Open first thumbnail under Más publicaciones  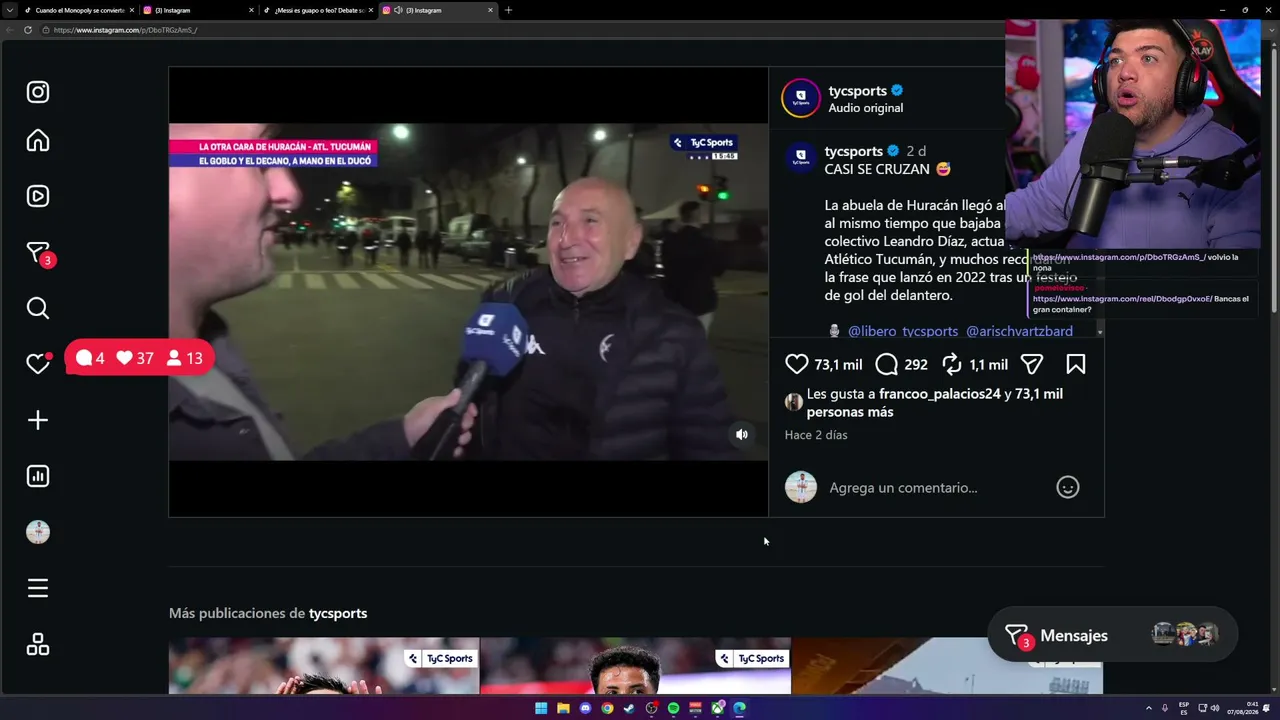click(324, 666)
